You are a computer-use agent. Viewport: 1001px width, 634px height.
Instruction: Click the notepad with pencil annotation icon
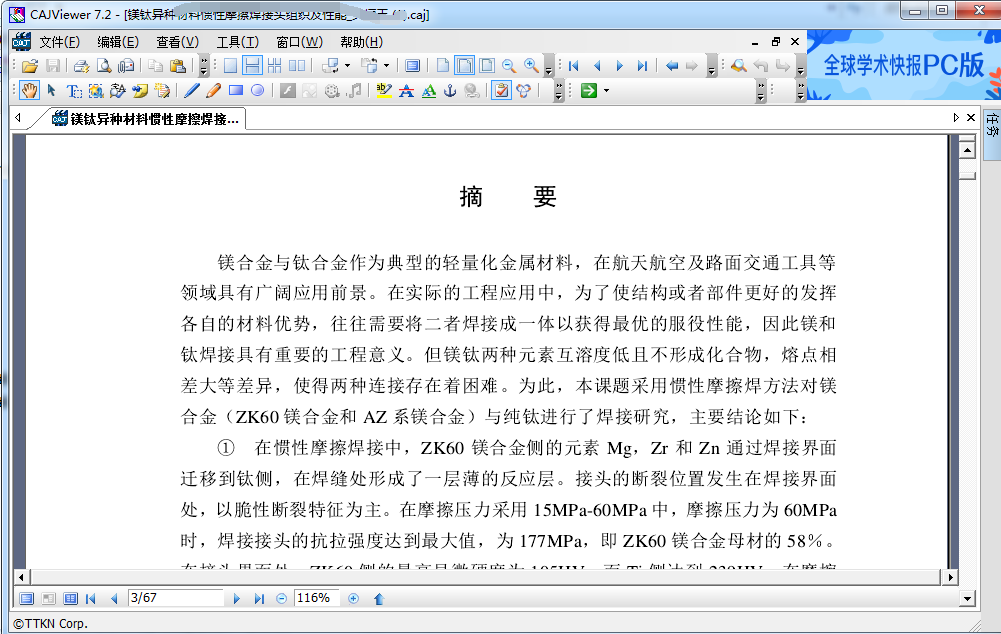click(162, 91)
